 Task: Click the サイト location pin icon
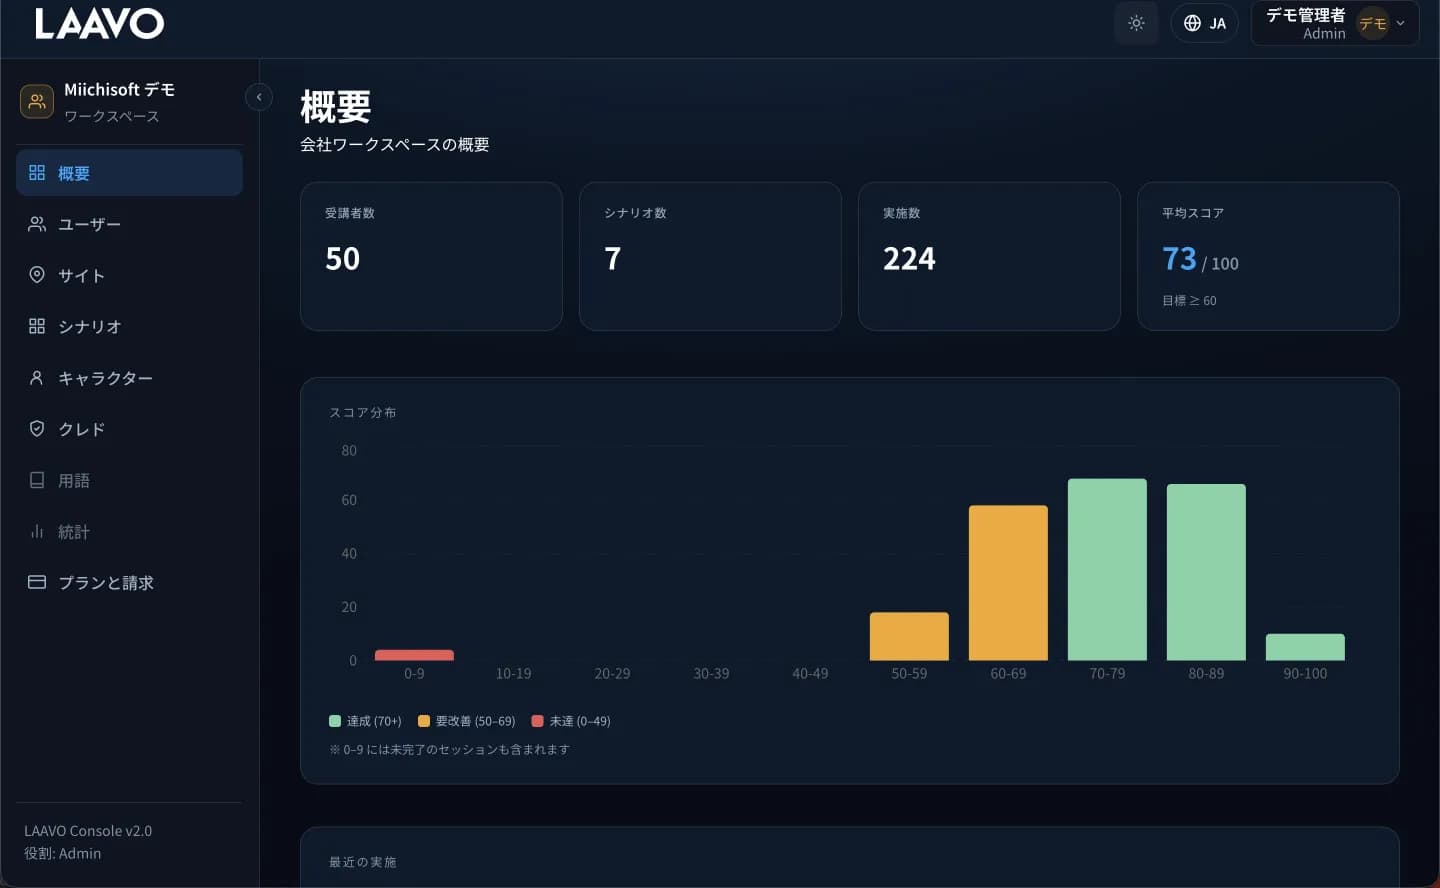(x=37, y=275)
